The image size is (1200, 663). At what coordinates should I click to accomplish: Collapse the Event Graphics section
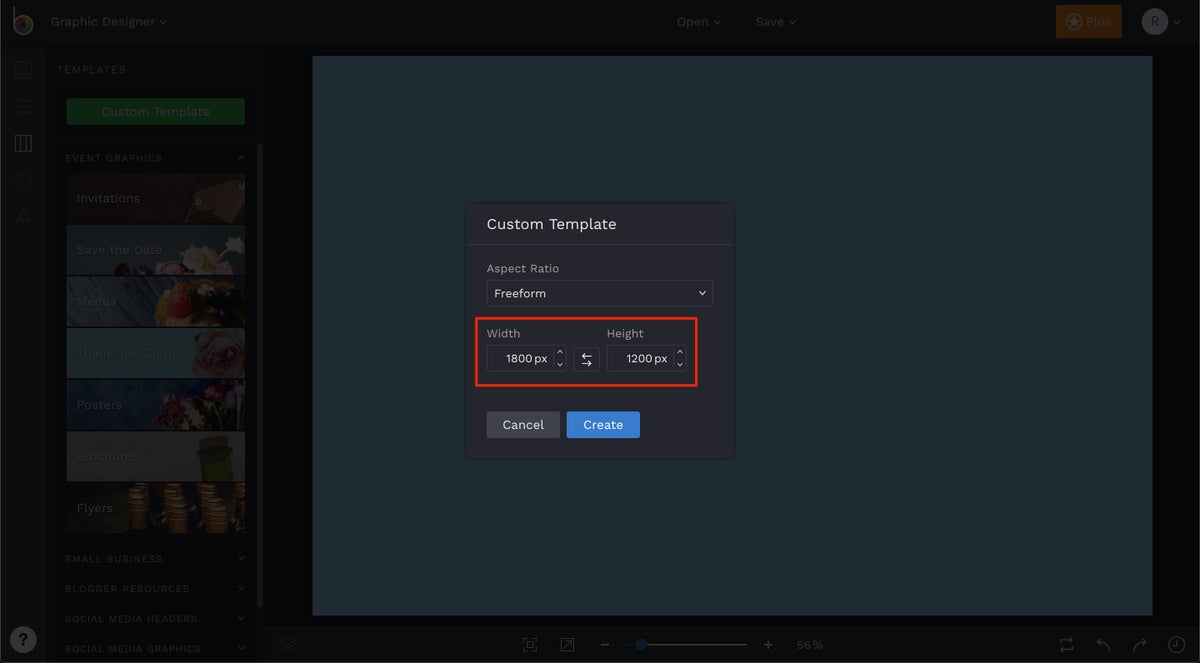[x=241, y=158]
